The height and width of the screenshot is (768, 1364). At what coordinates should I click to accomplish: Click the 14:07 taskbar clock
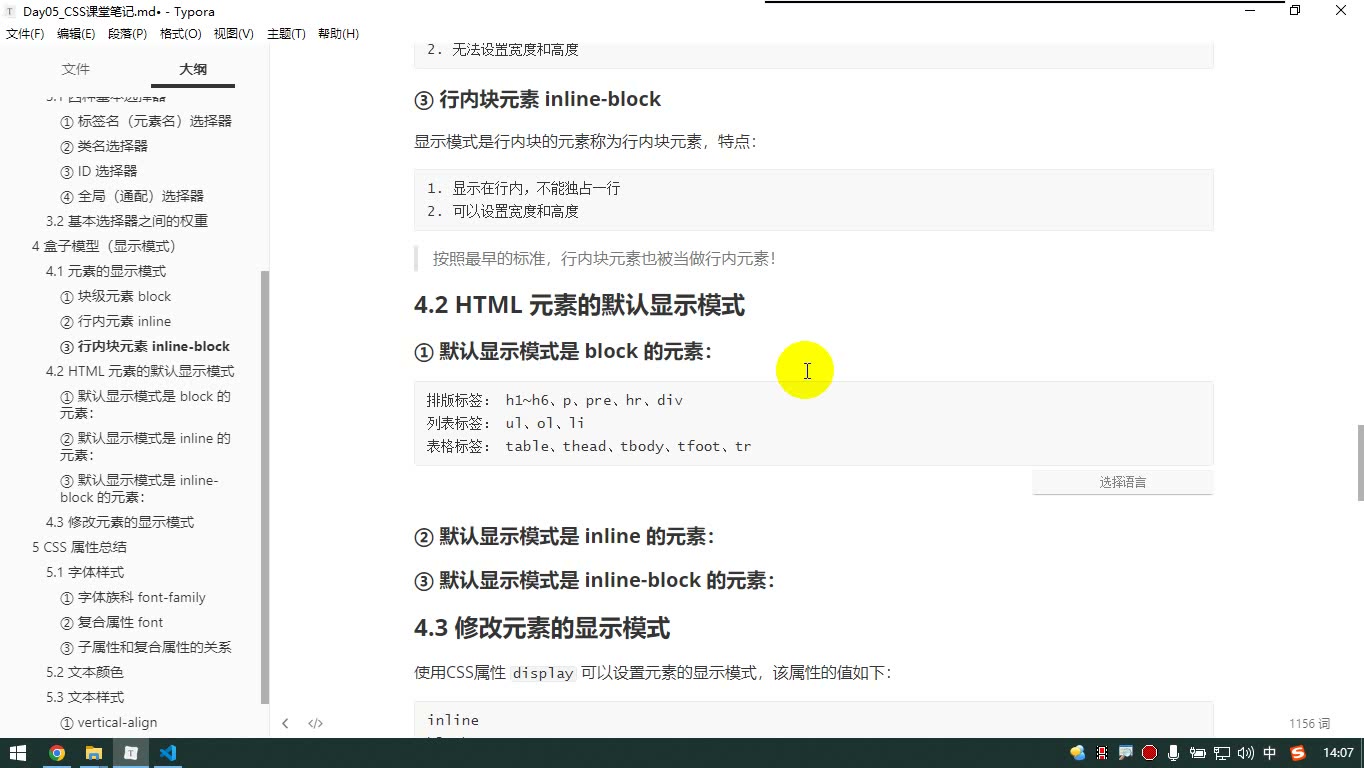(x=1338, y=753)
